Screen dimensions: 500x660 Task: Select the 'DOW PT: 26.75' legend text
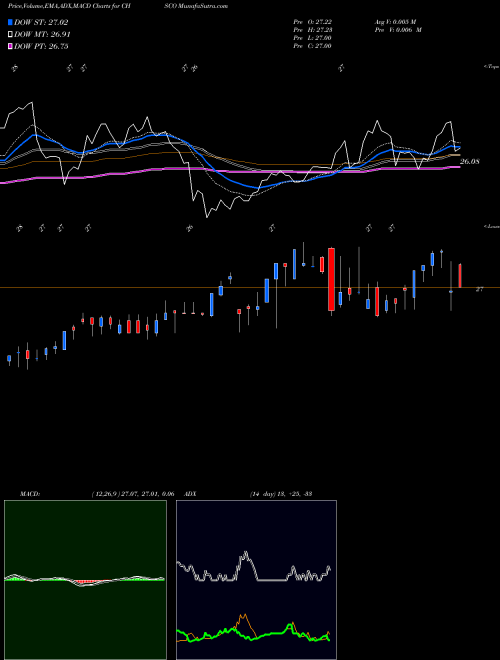[41, 47]
